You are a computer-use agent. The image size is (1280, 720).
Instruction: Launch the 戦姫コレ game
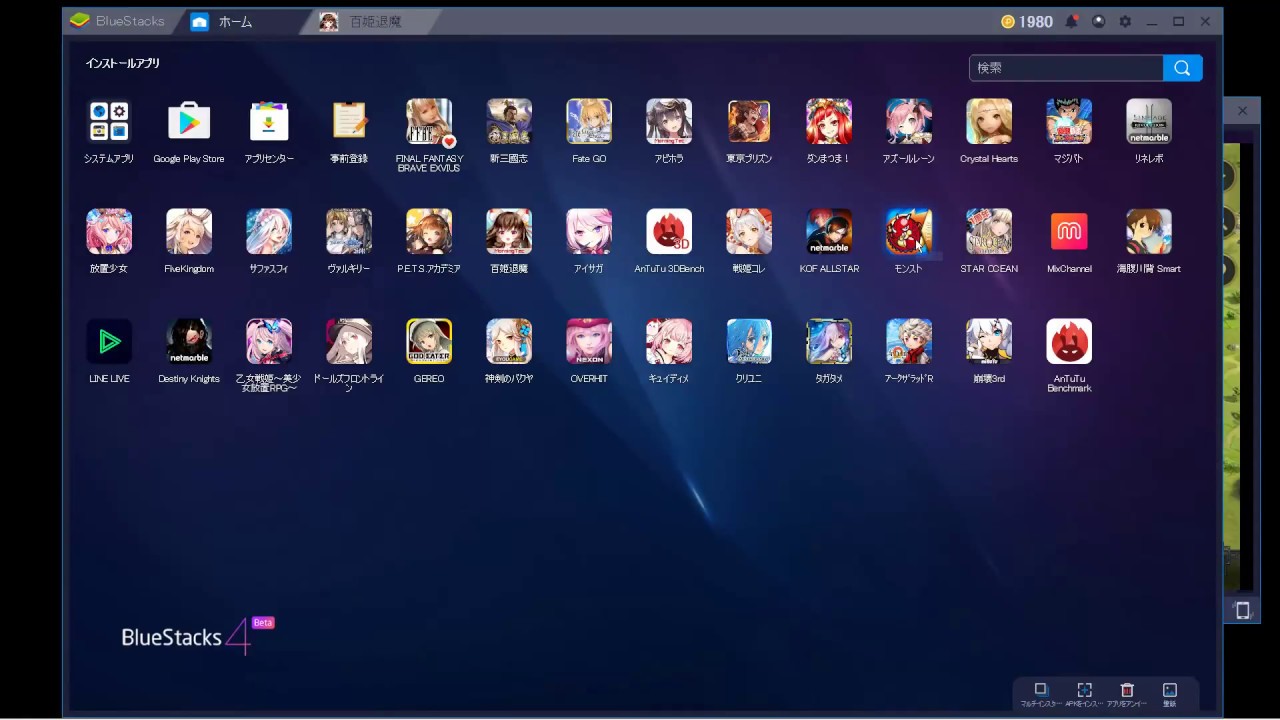tap(749, 231)
